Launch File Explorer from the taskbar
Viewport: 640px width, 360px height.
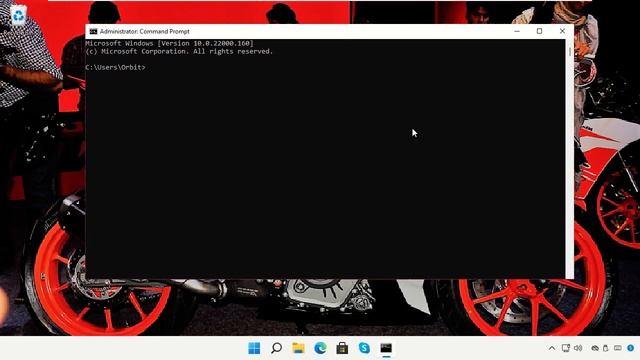(x=298, y=348)
